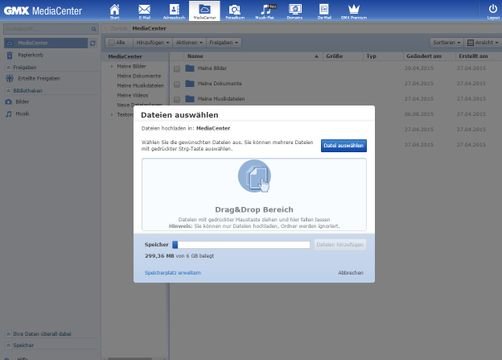Click the Drag&Drop files icon
This screenshot has width=502, height=360.
point(254,176)
